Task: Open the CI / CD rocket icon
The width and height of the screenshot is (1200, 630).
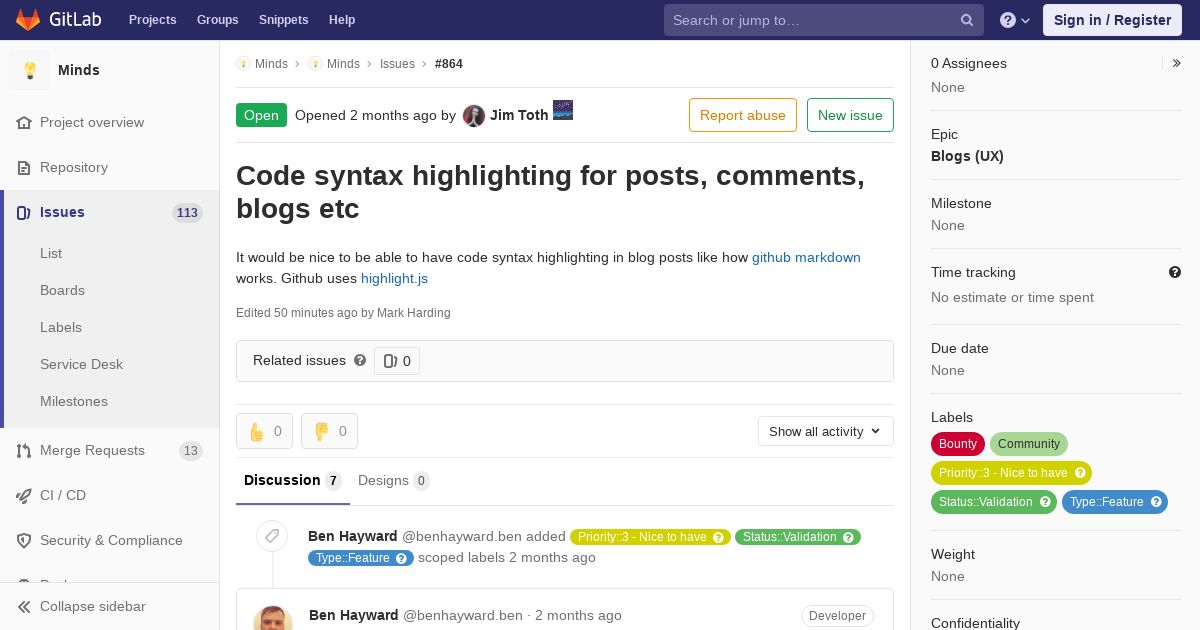Action: click(24, 496)
